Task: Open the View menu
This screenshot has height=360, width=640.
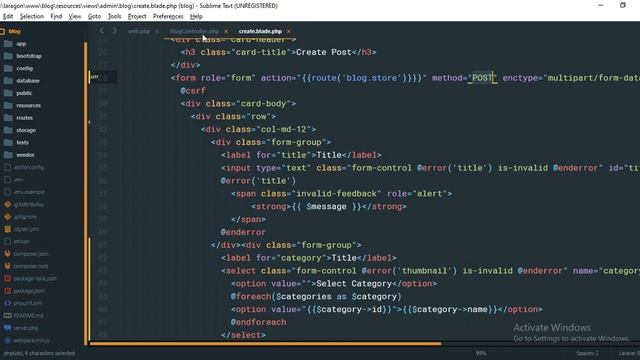Action: 75,16
